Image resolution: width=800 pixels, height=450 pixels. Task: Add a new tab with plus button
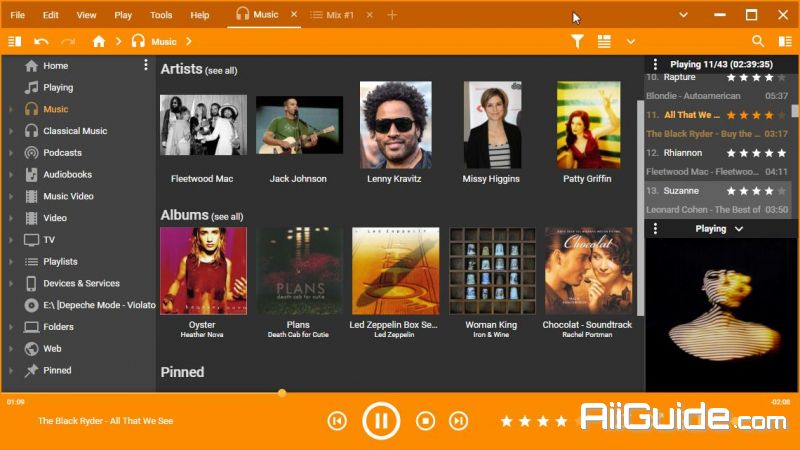pyautogui.click(x=392, y=15)
